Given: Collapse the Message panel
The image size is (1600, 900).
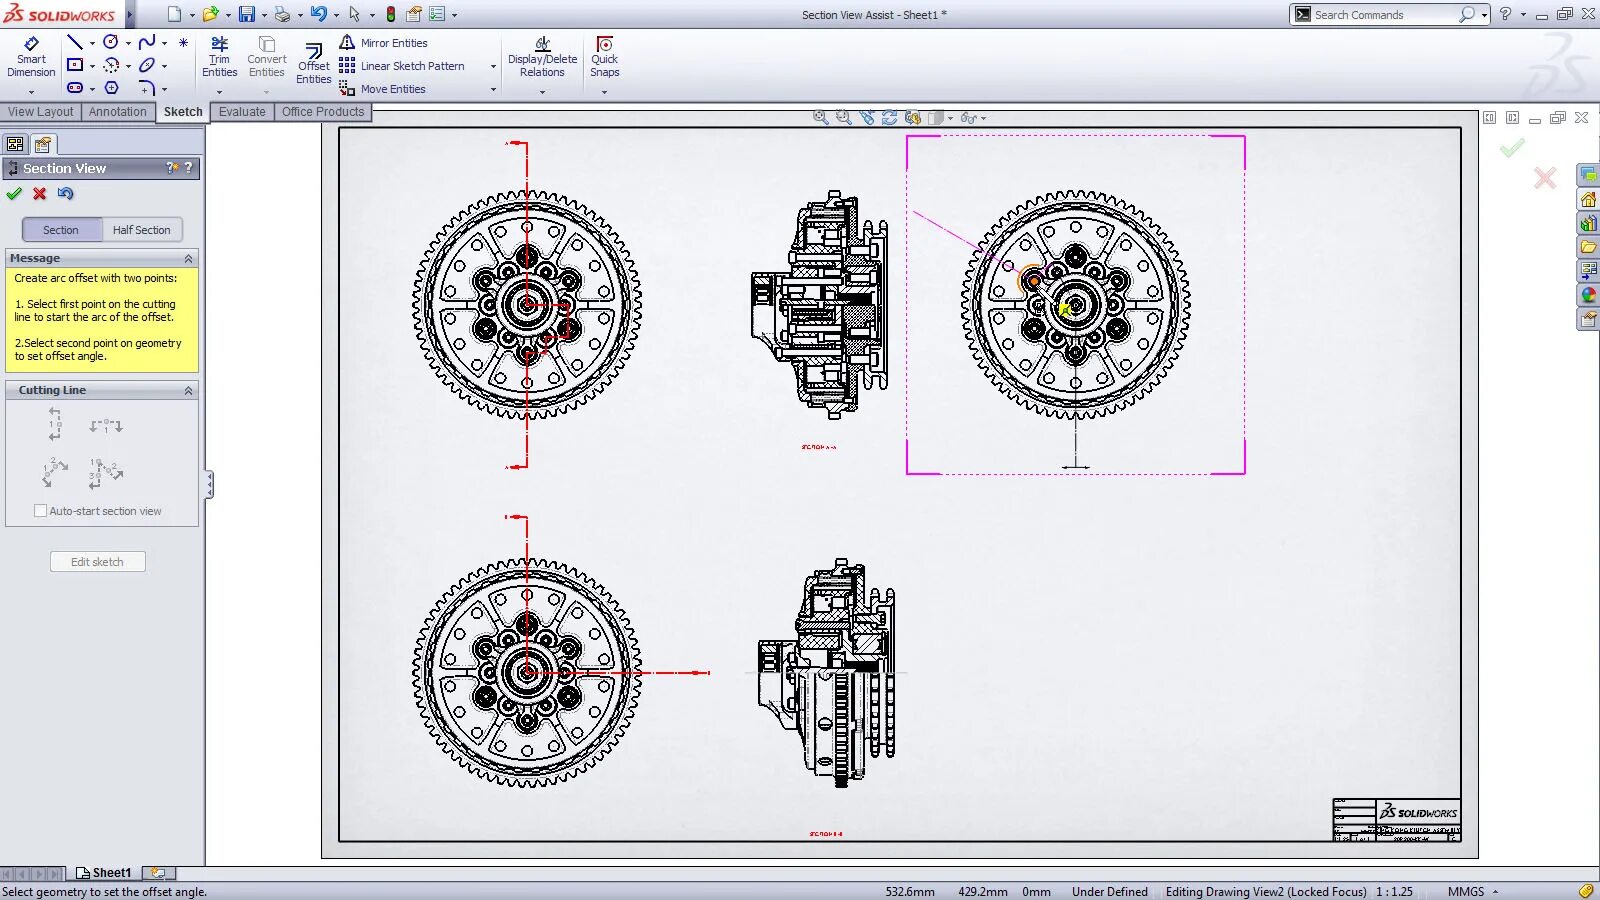Looking at the screenshot, I should (187, 257).
